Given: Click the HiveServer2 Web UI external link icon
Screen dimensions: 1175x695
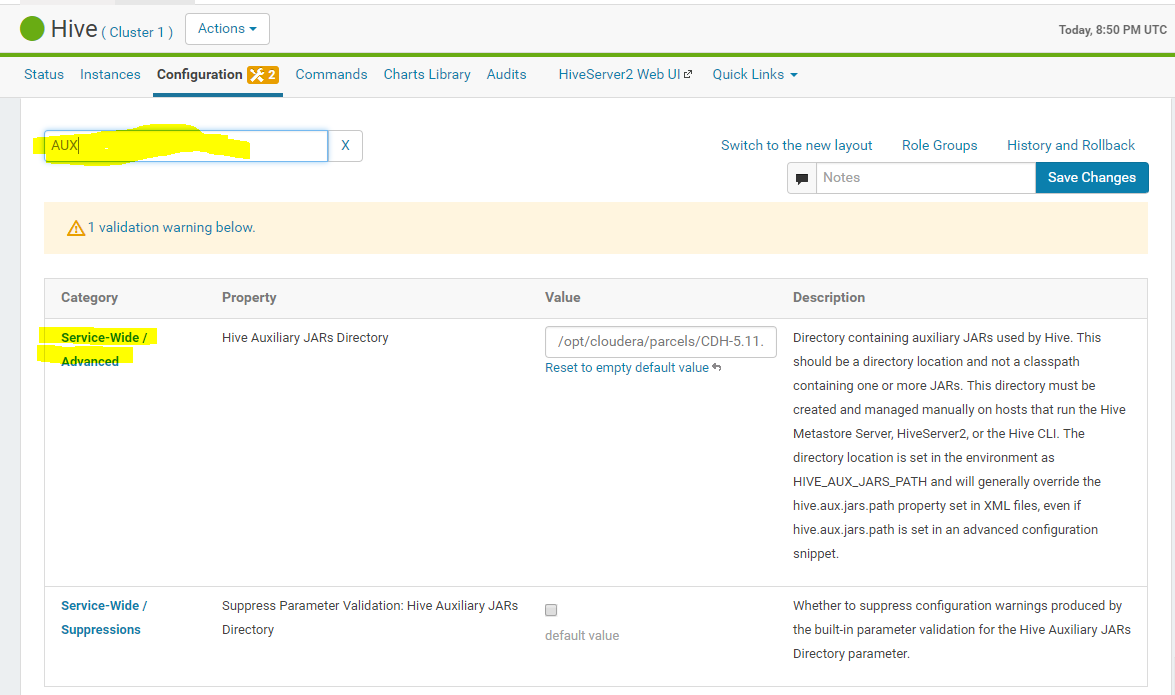Looking at the screenshot, I should [688, 74].
